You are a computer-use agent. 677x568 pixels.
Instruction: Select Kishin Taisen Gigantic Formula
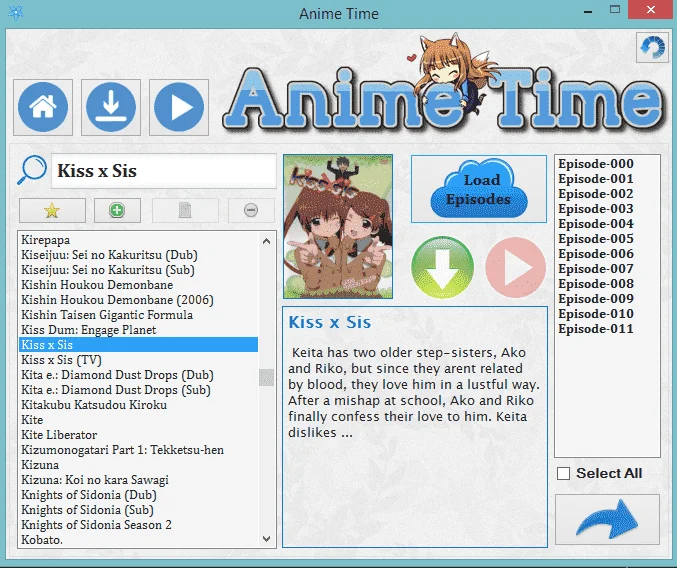[138, 315]
